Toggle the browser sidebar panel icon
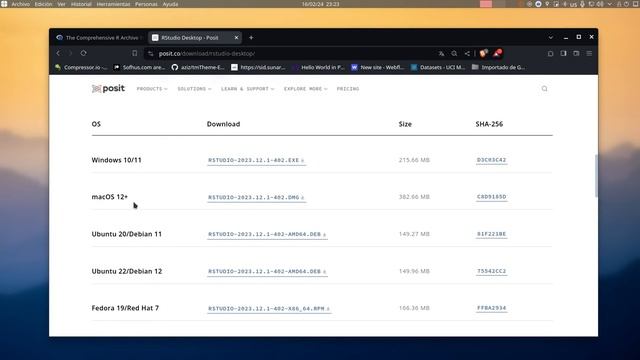The image size is (640, 360). click(563, 53)
